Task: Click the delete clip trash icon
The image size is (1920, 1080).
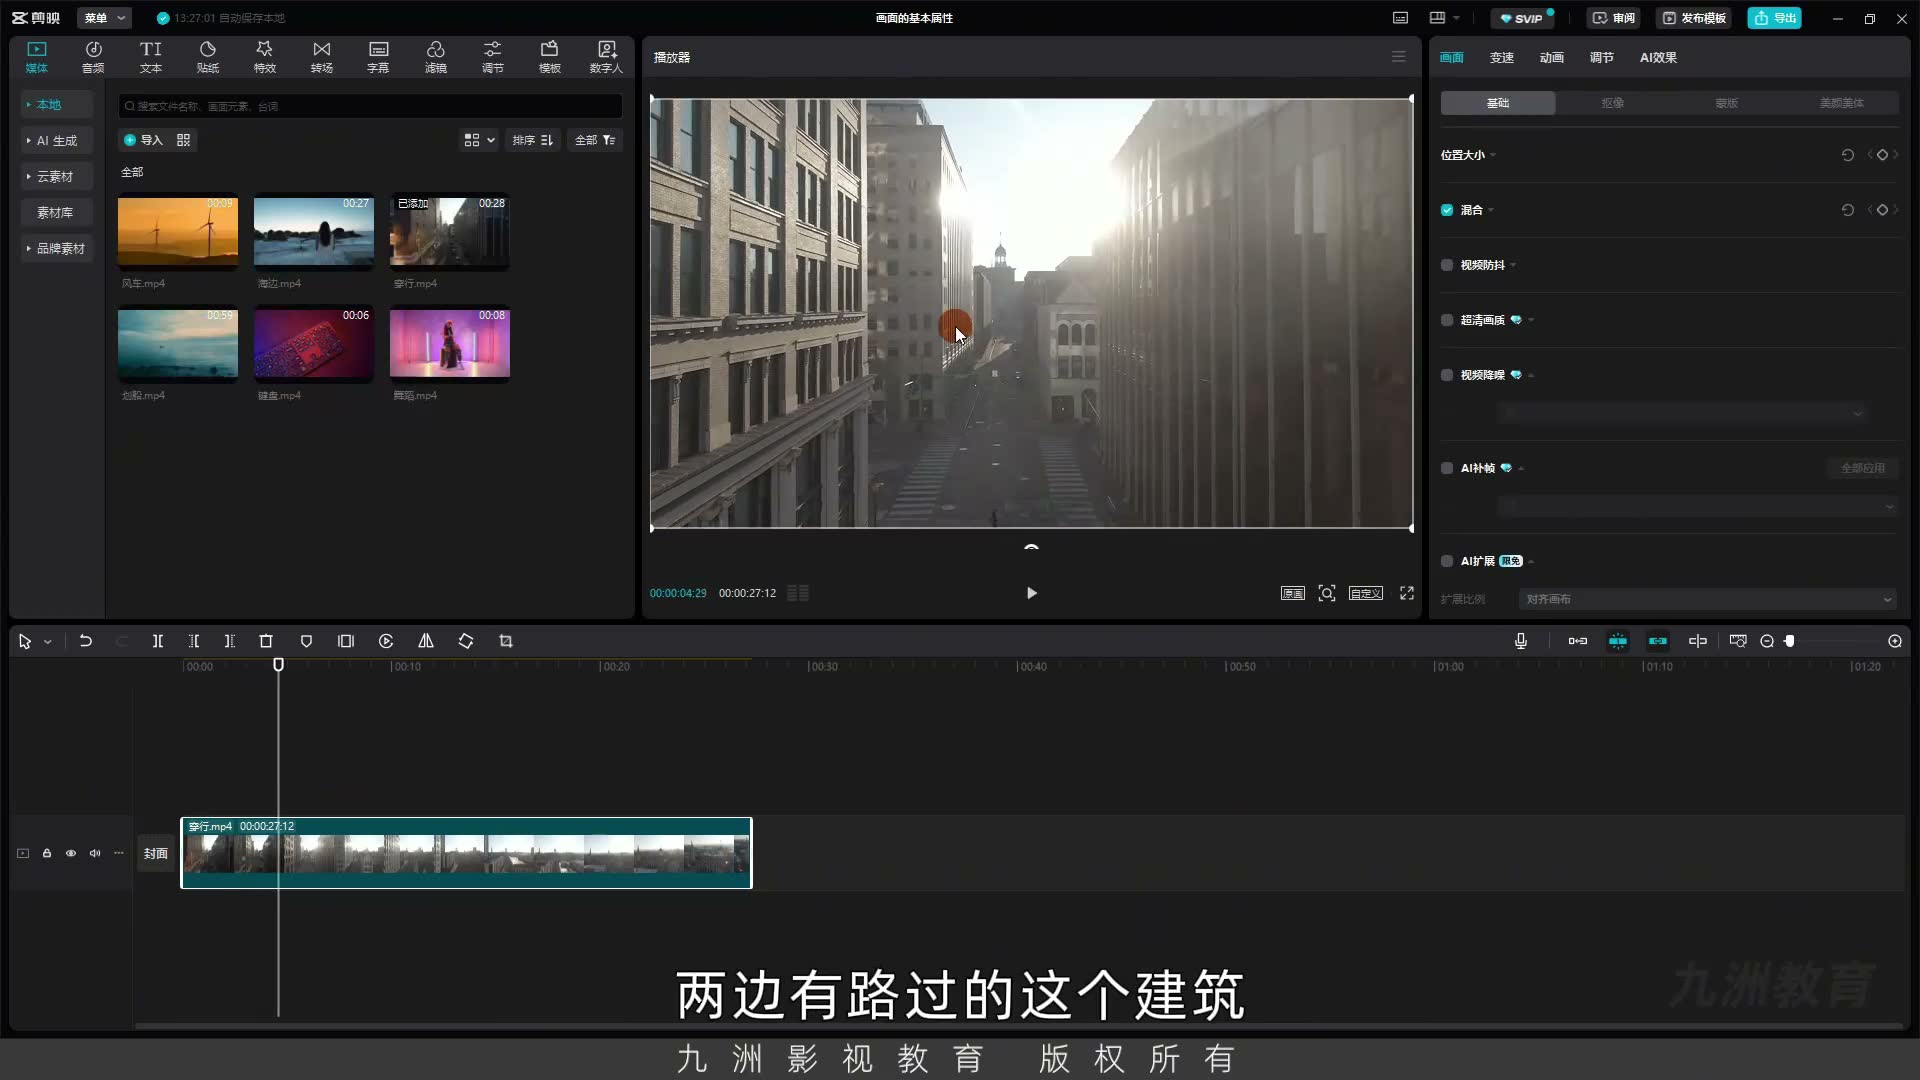Action: [266, 641]
